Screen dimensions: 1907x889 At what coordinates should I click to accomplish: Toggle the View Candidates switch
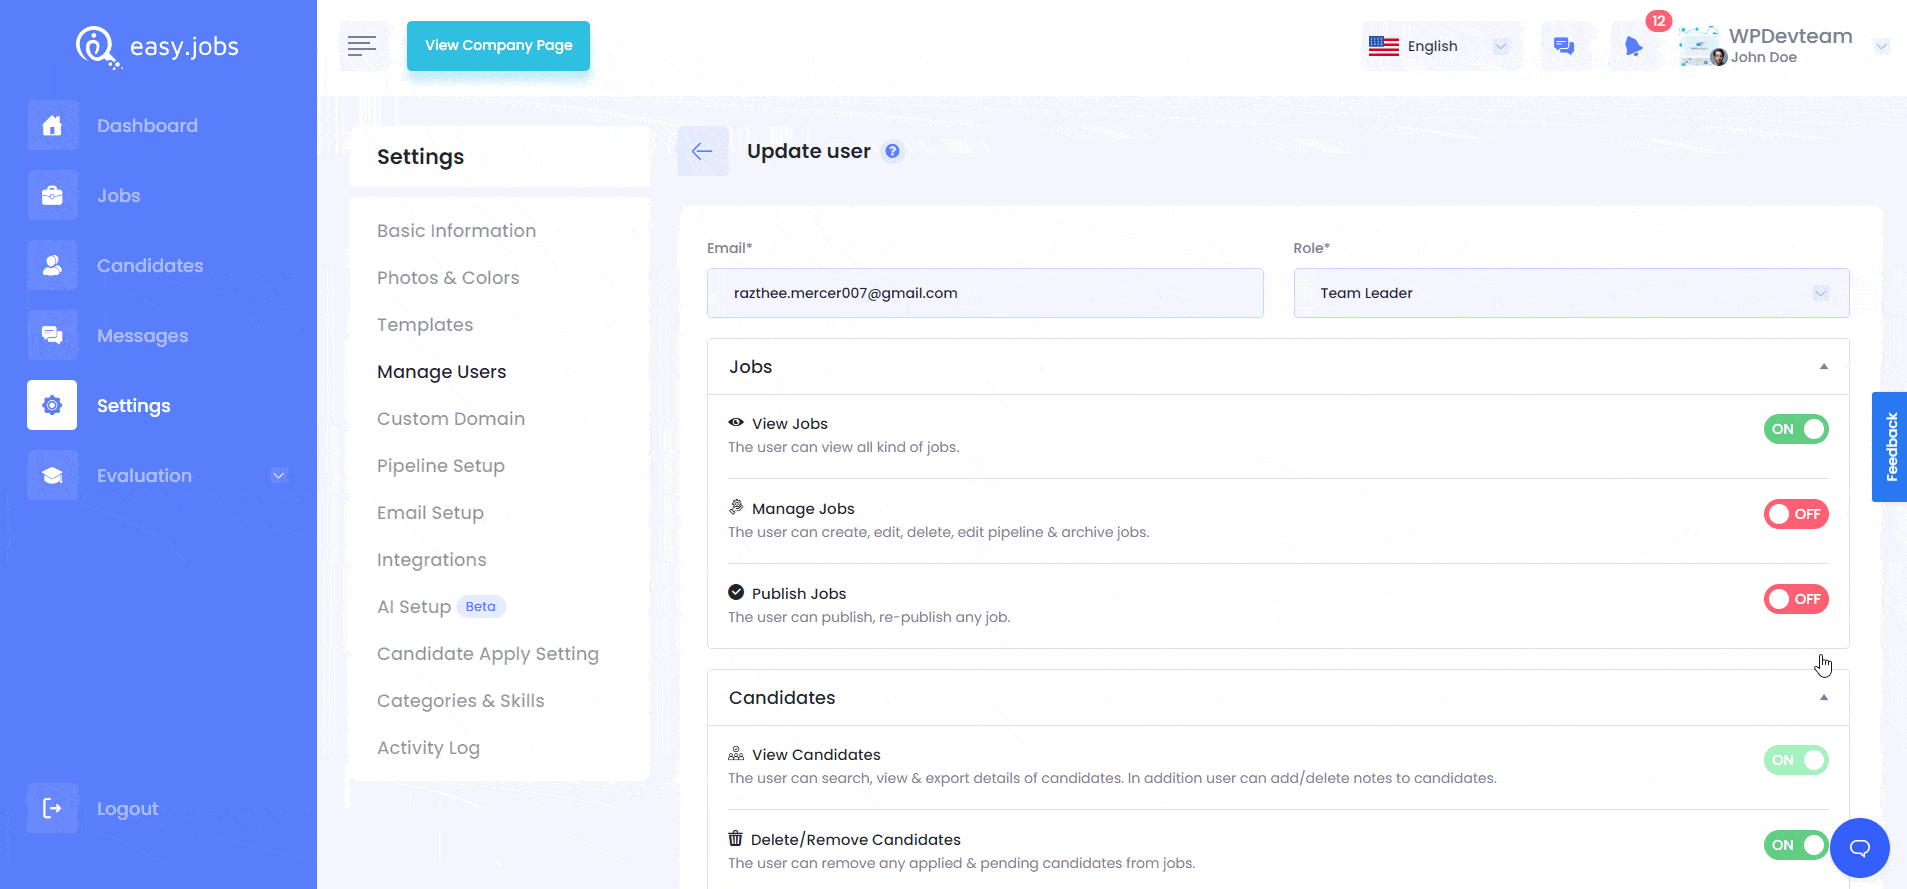coord(1796,760)
